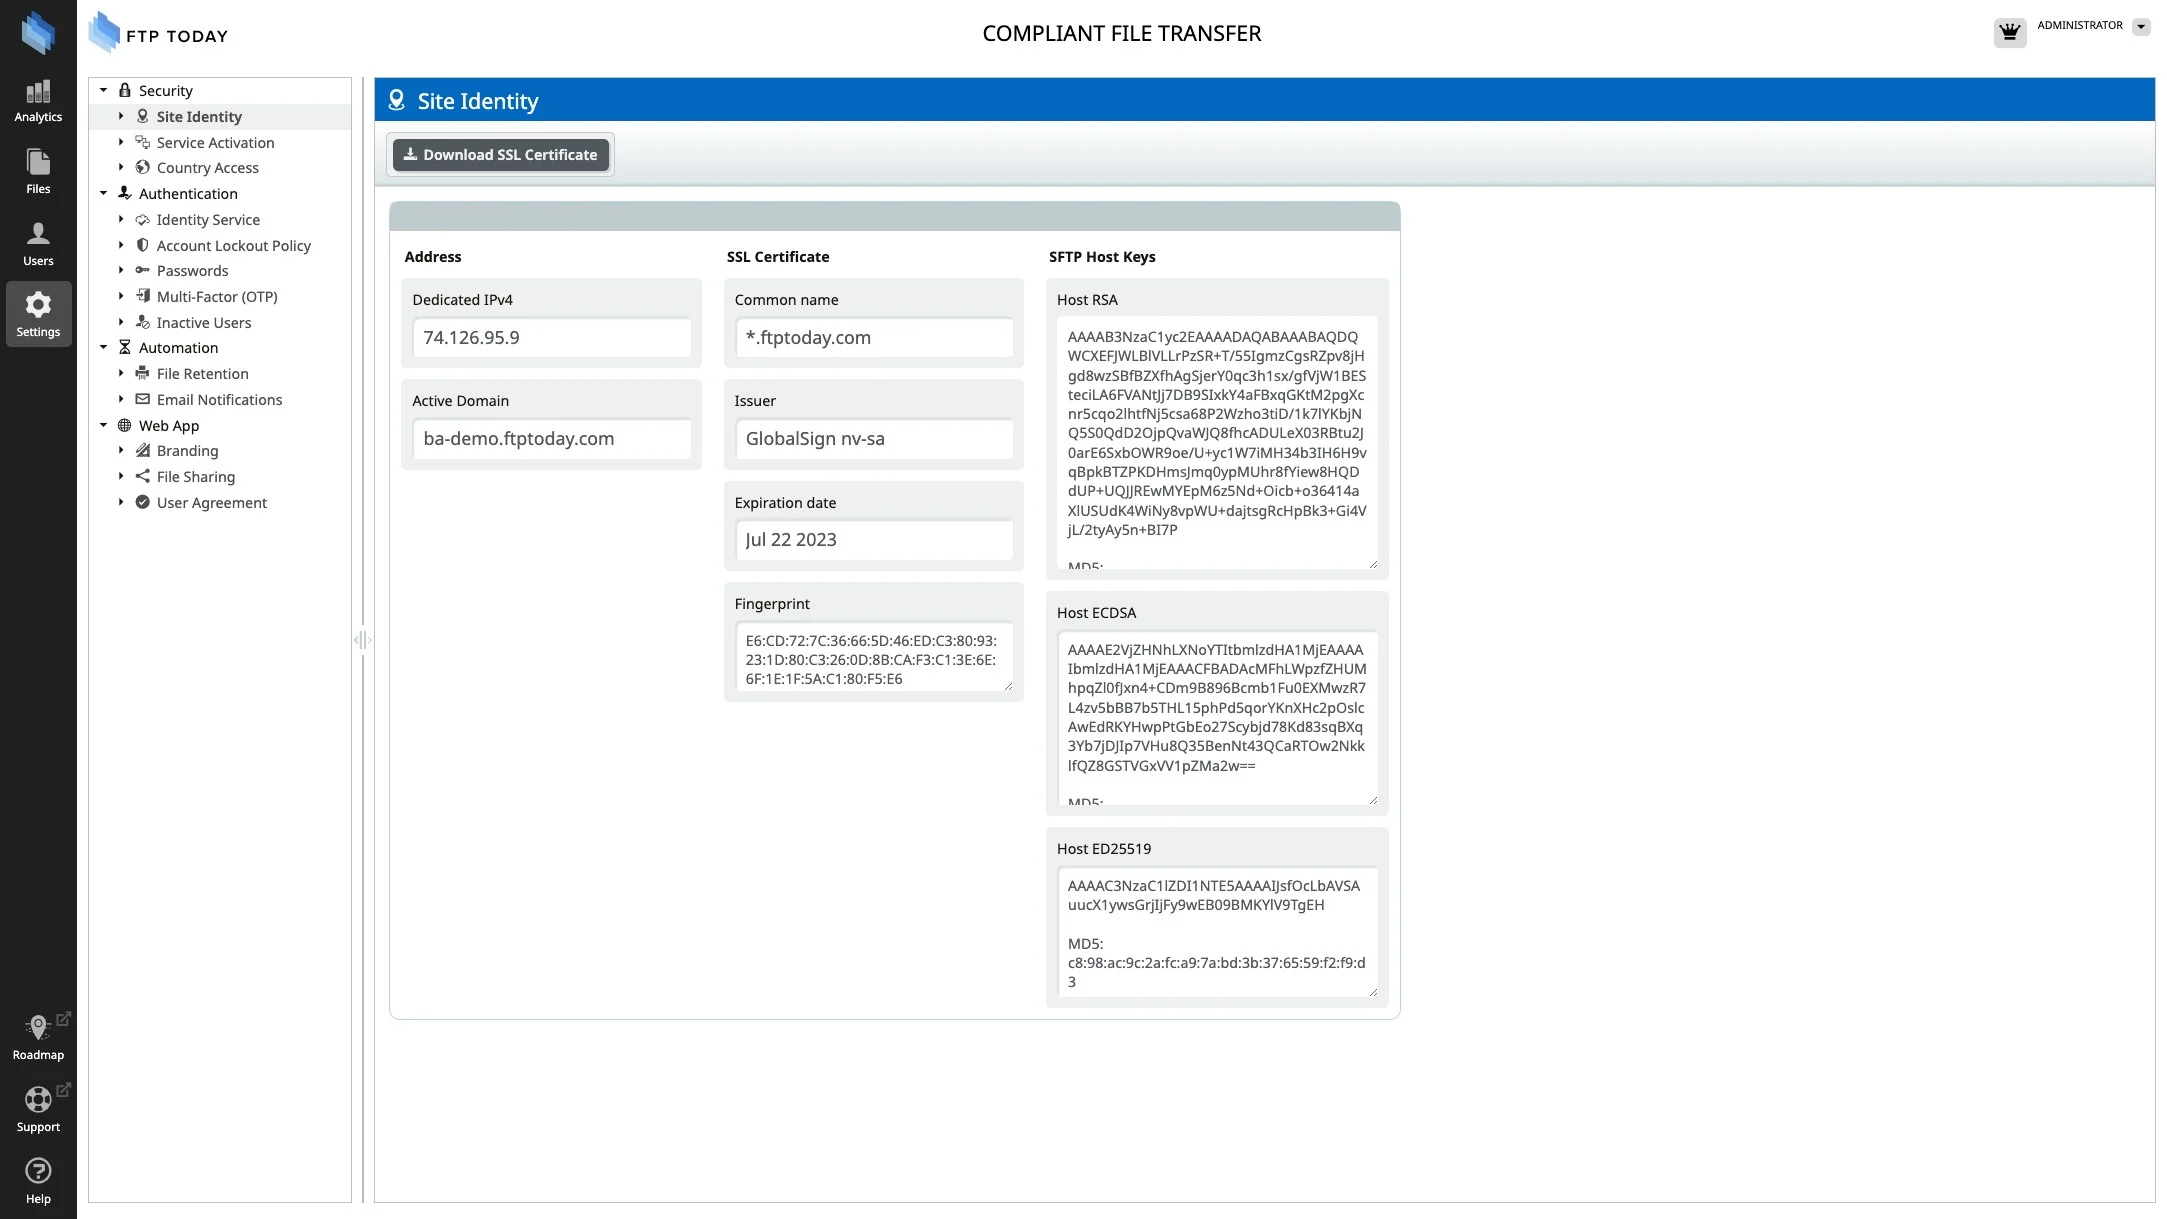Screen dimensions: 2167x1219
Task: Click the FTP Today logo
Action: point(159,34)
